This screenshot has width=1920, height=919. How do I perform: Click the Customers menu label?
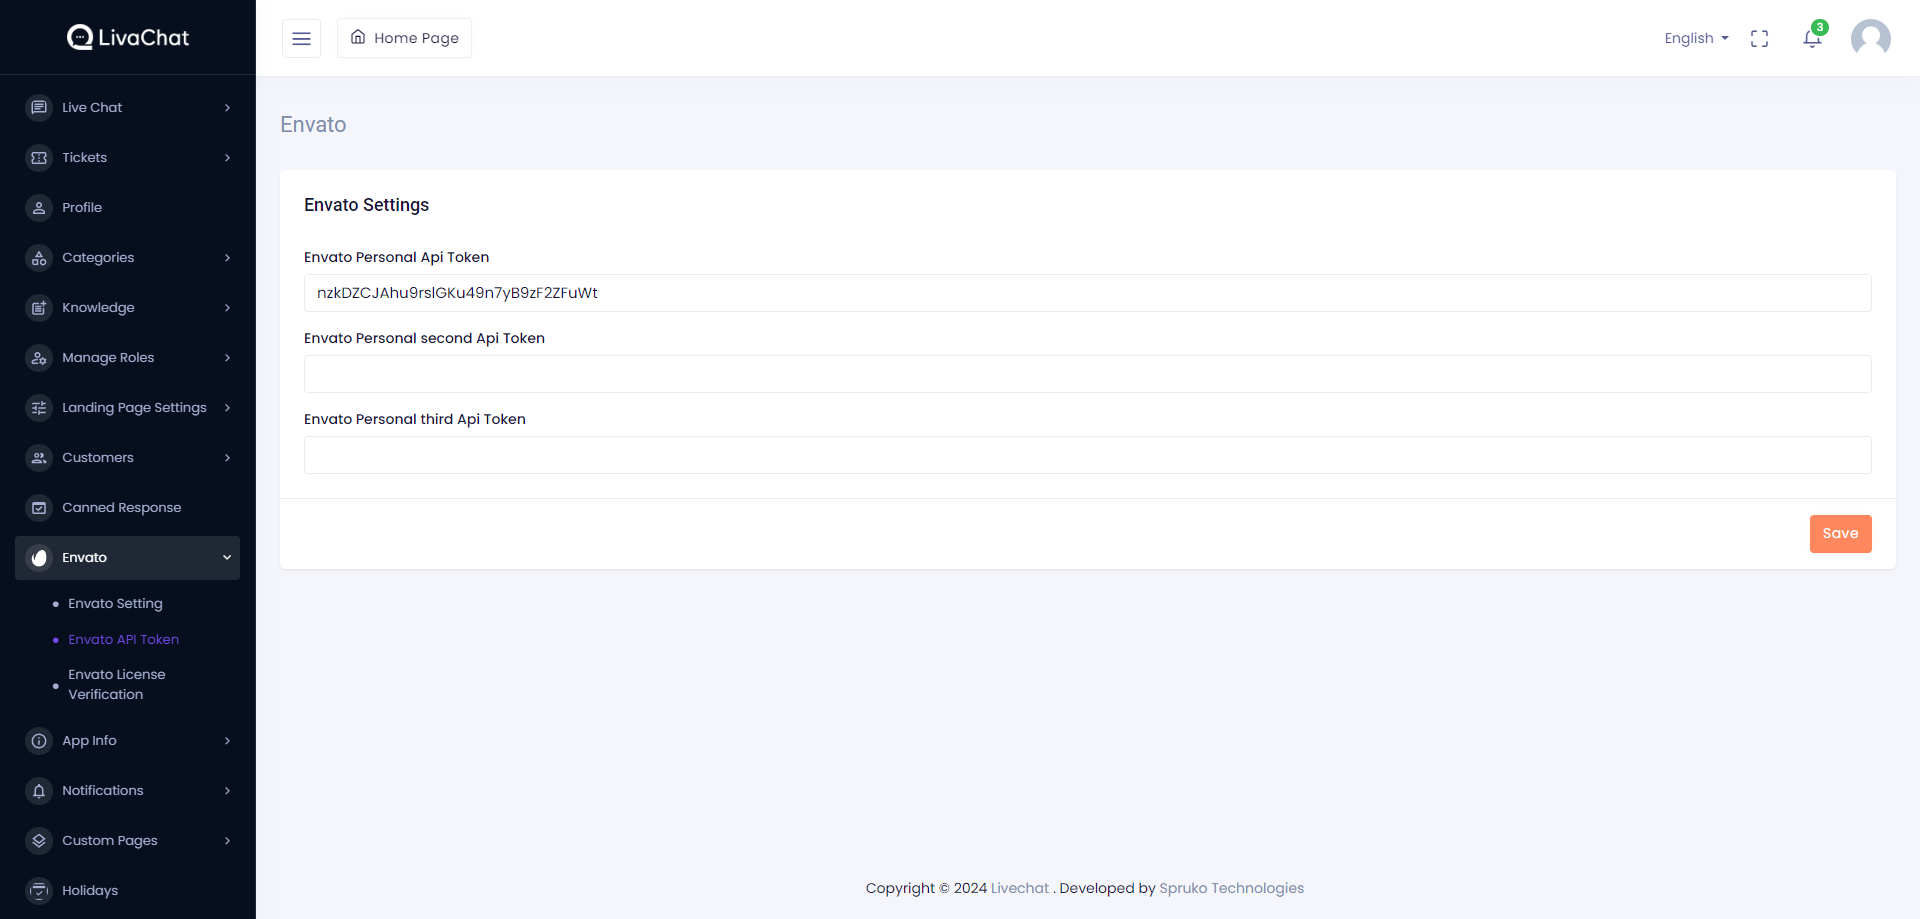98,457
